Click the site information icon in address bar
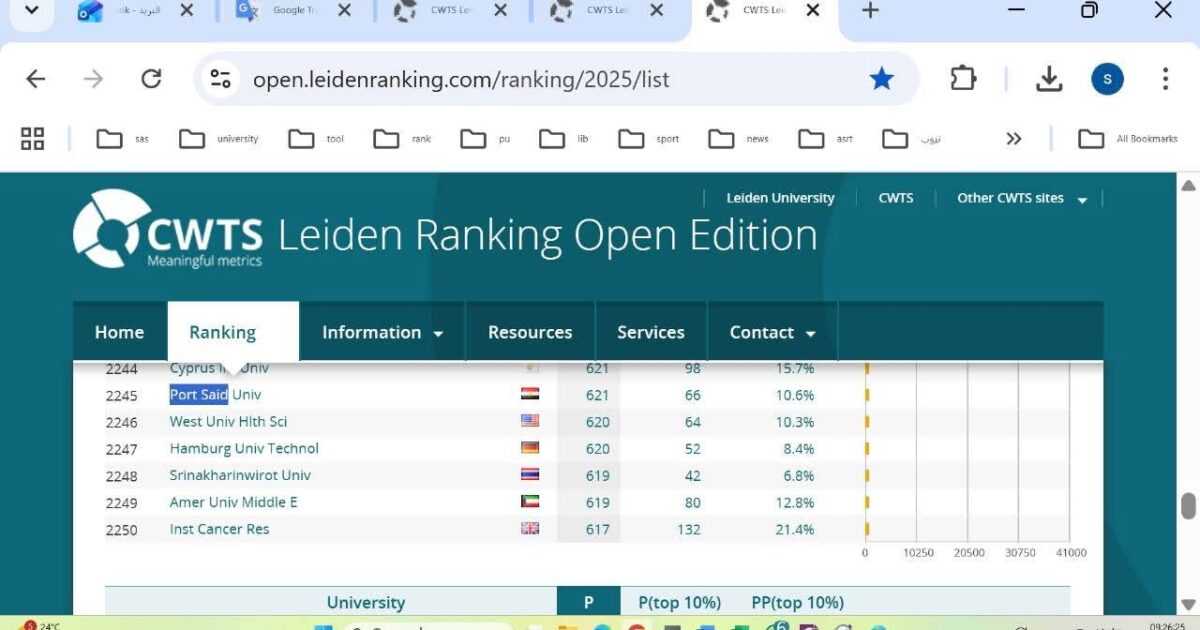 (x=220, y=78)
